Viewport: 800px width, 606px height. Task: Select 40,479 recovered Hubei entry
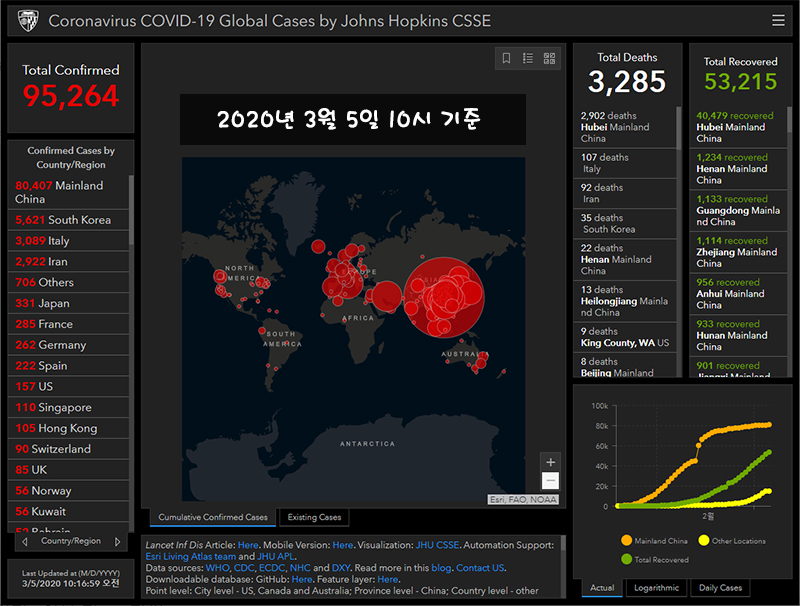pos(738,127)
